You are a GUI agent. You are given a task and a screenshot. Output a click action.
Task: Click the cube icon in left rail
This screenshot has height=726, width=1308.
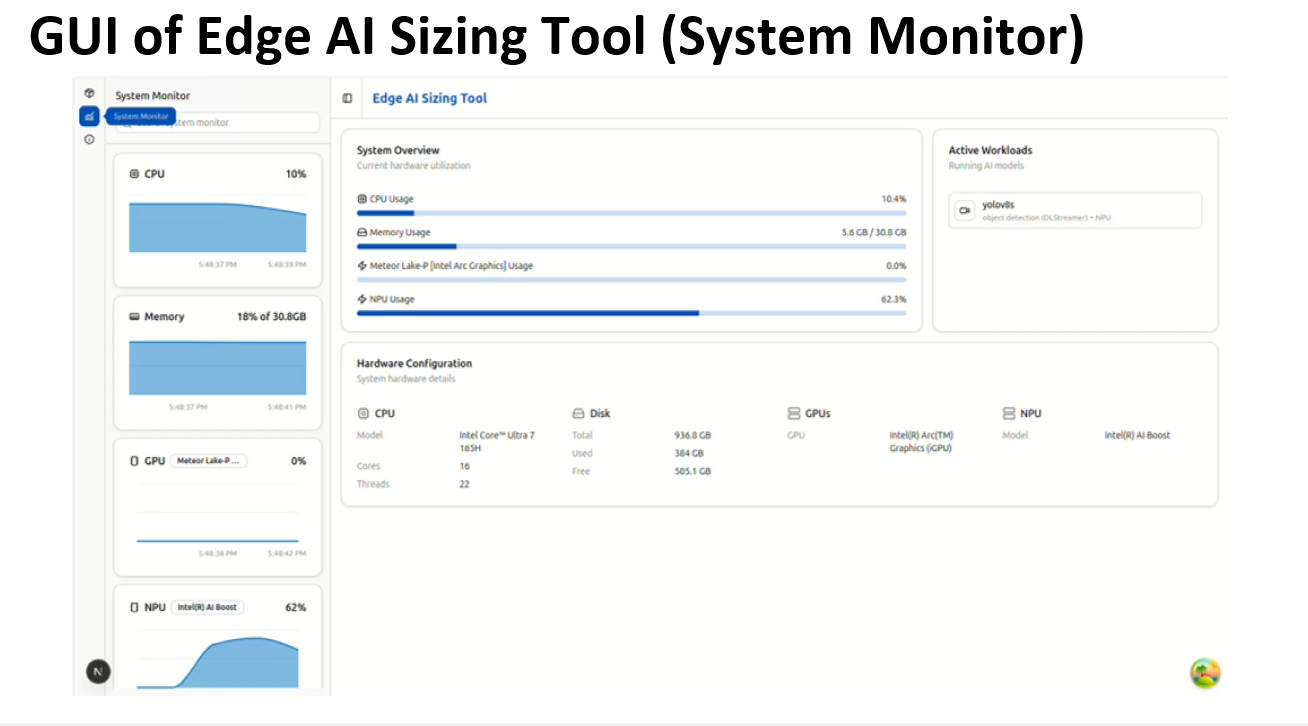(x=89, y=93)
